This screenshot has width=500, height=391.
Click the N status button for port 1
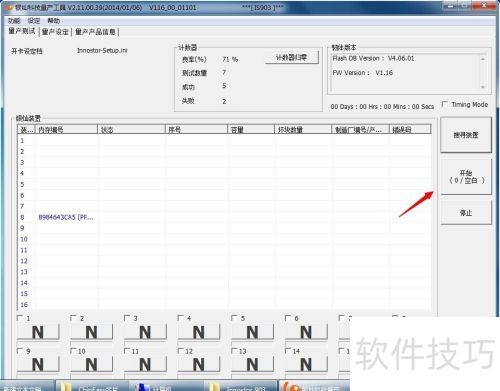(38, 332)
